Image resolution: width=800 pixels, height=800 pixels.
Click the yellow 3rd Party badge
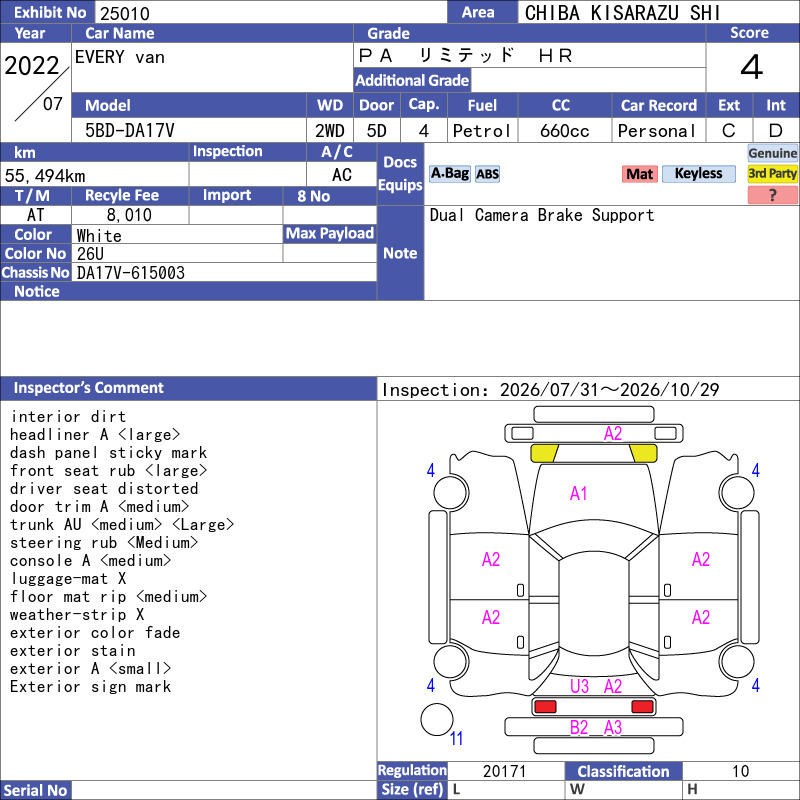(x=772, y=173)
